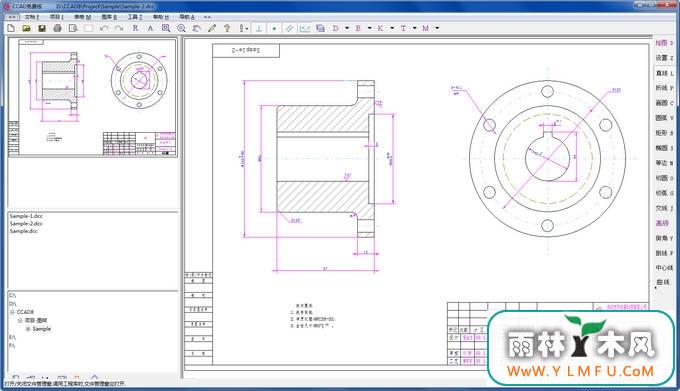Viewport: 680px width, 391px height.
Task: Select the 切圆 tangent circle tool
Action: tap(664, 178)
